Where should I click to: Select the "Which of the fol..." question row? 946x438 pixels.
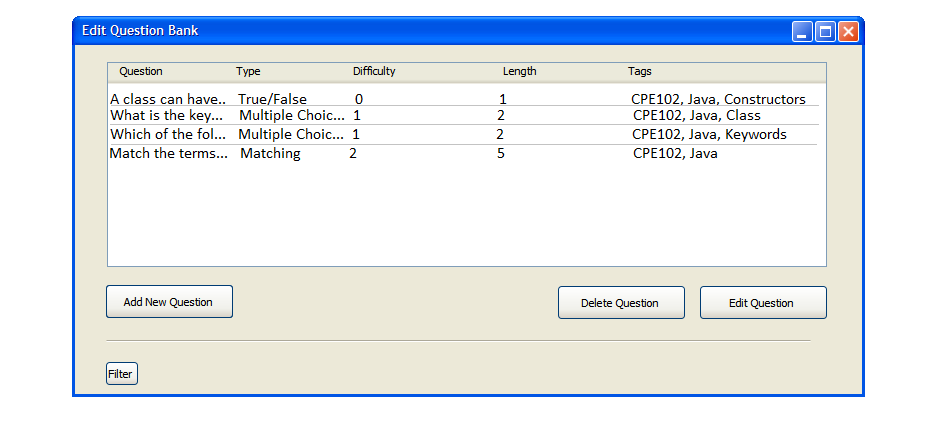tap(168, 135)
